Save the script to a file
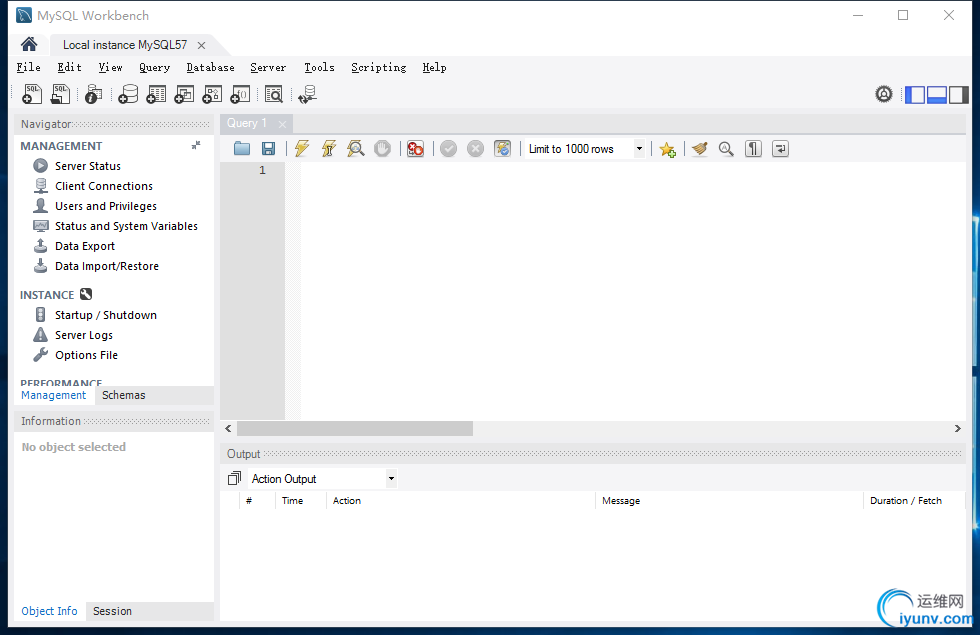The width and height of the screenshot is (980, 635). [269, 149]
